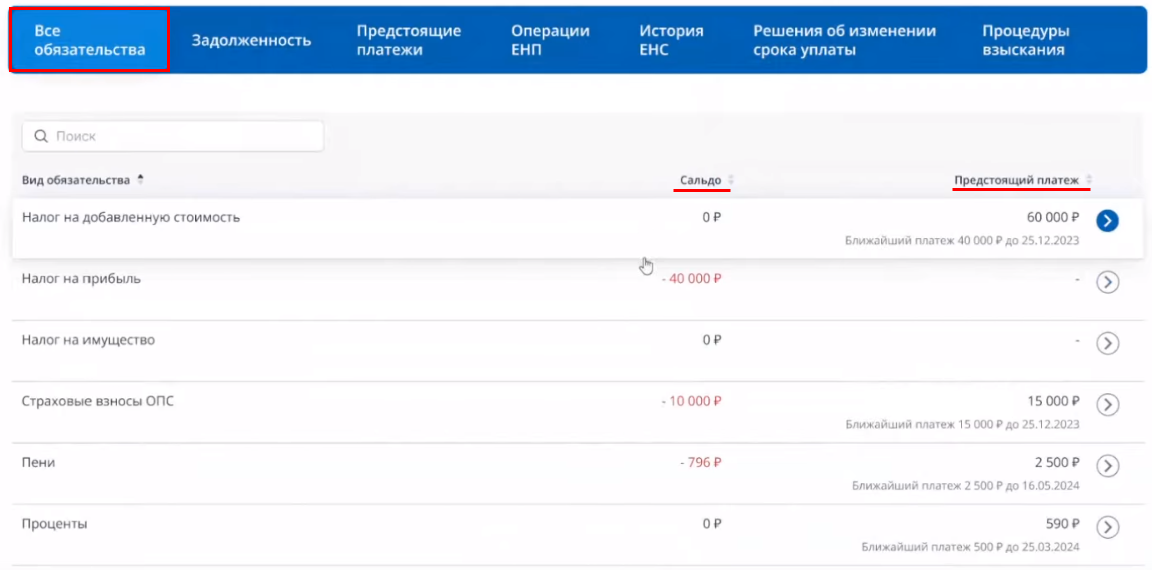Image resolution: width=1152 pixels, height=570 pixels.
Task: Click the Налог на прибыль obligation name
Action: point(81,279)
